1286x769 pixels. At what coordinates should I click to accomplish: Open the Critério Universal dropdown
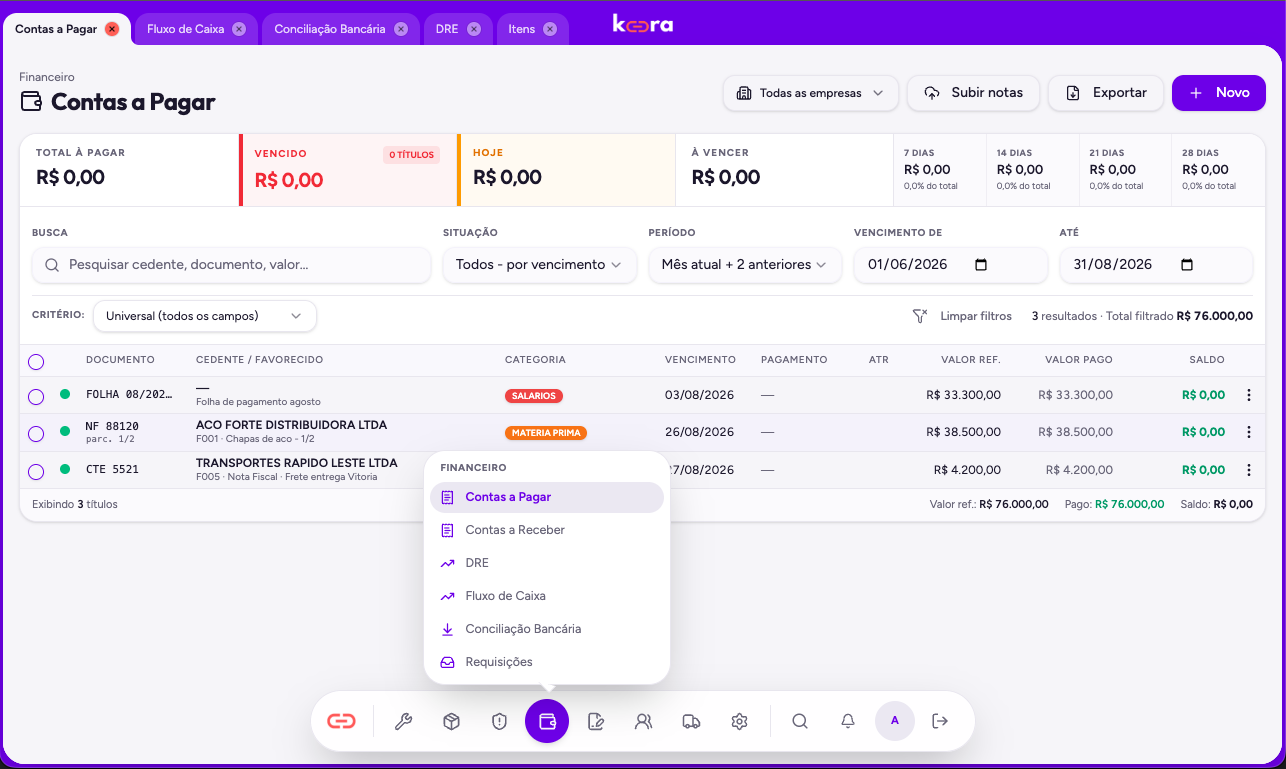[205, 316]
